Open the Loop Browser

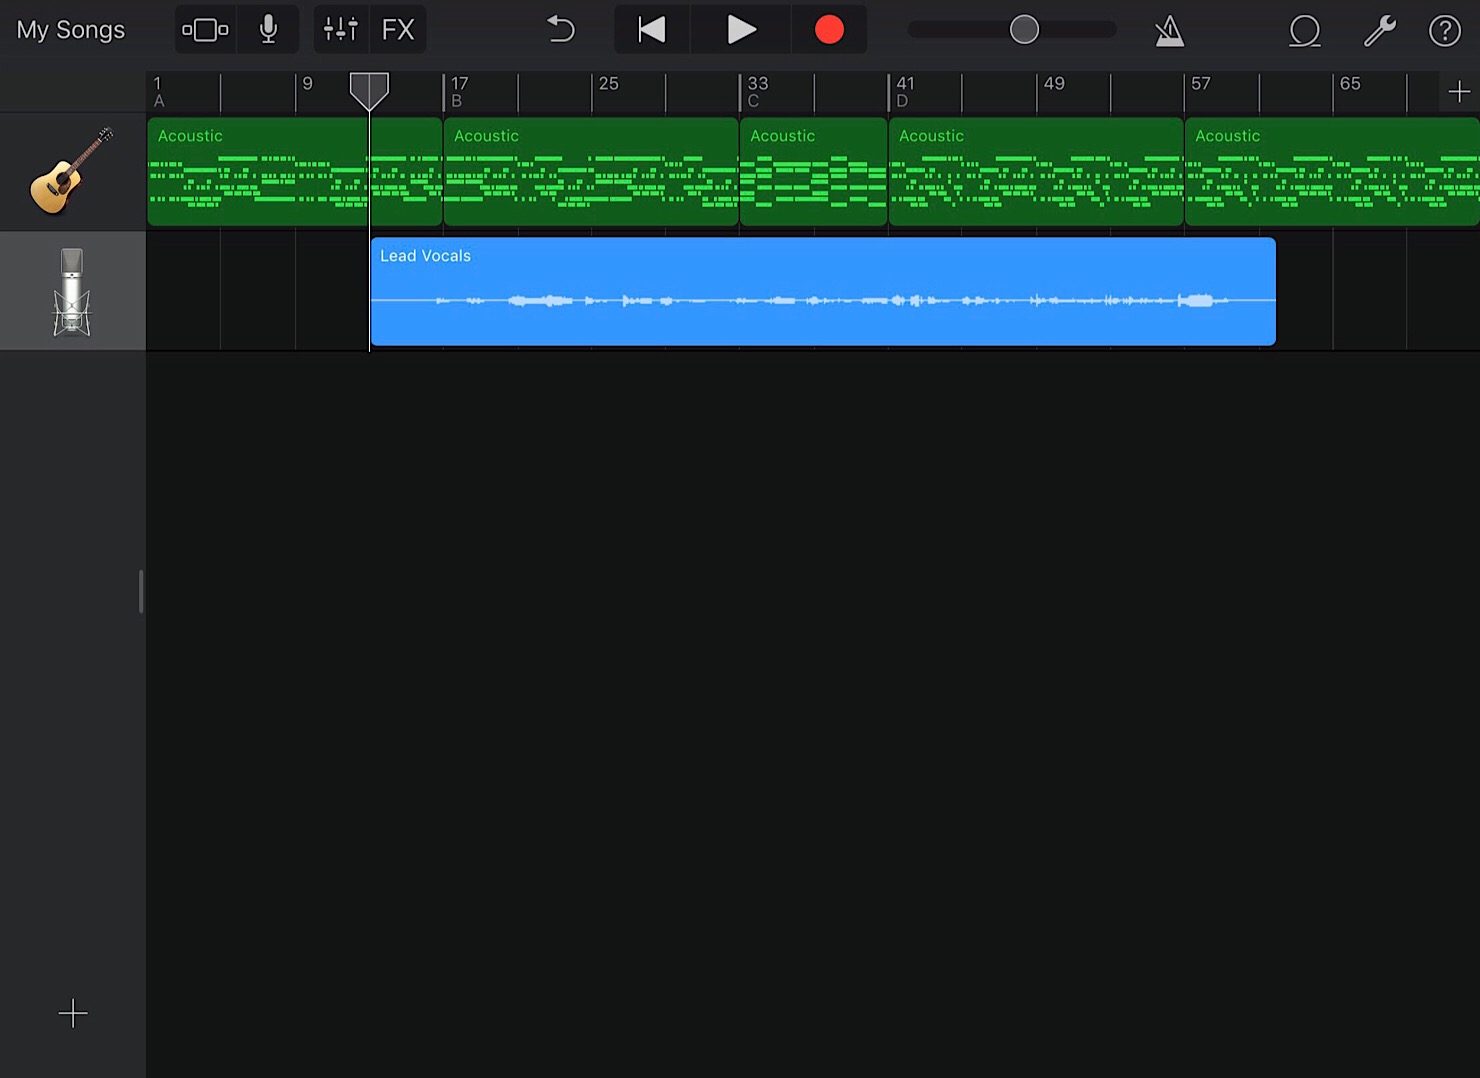tap(1305, 31)
